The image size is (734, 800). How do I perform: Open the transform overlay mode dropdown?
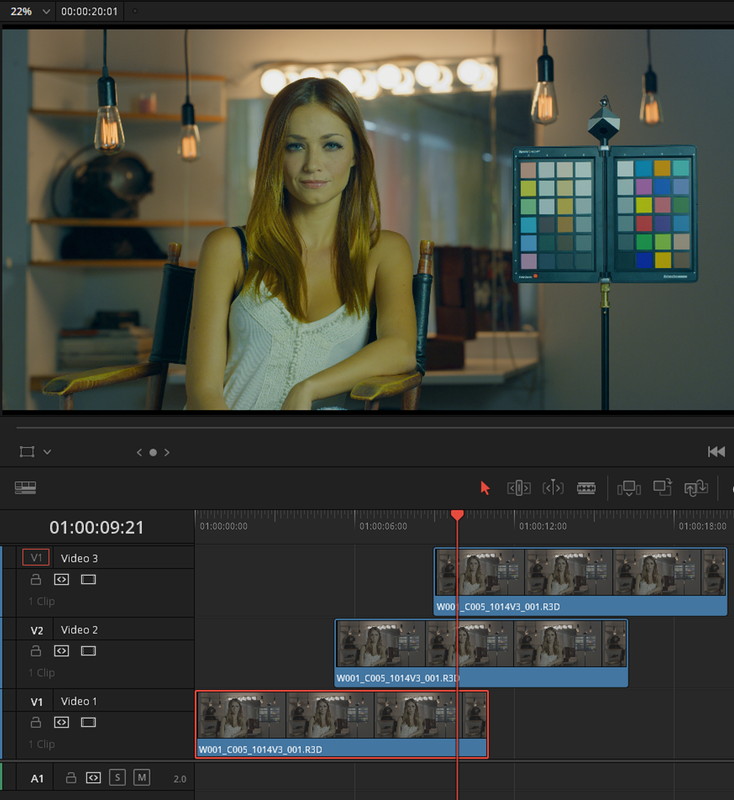pyautogui.click(x=47, y=452)
